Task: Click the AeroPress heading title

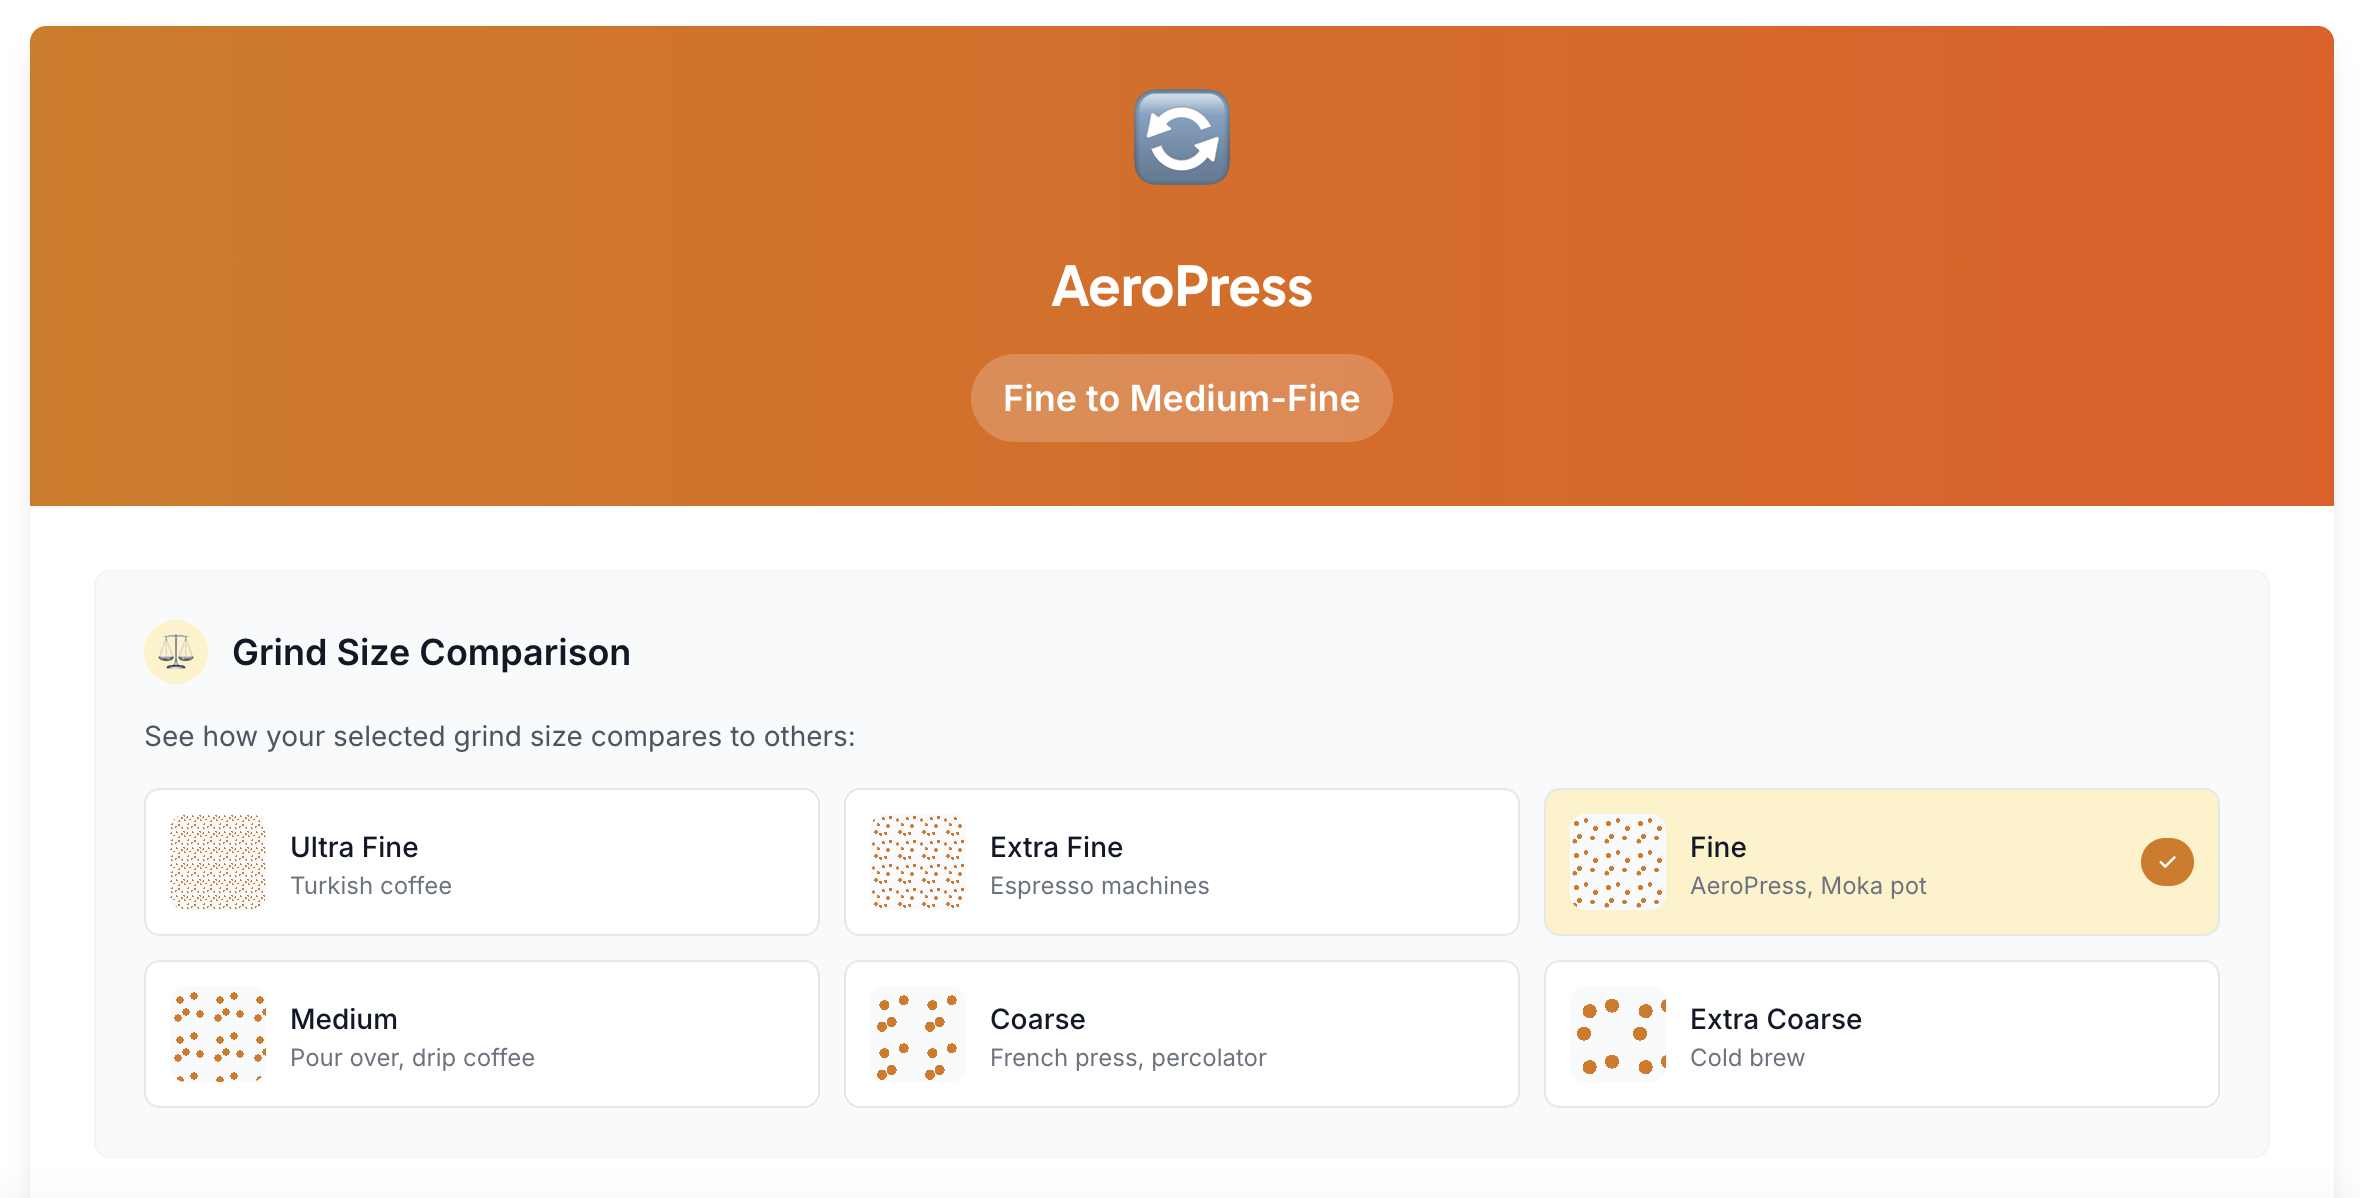Action: (1181, 287)
